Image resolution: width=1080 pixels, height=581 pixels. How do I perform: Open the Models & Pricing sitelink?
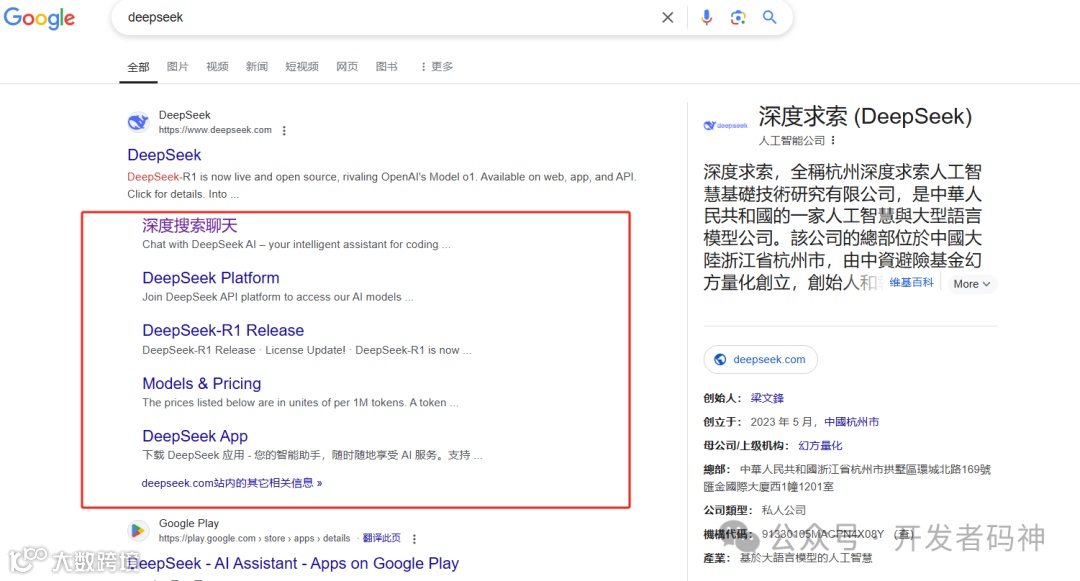point(202,383)
